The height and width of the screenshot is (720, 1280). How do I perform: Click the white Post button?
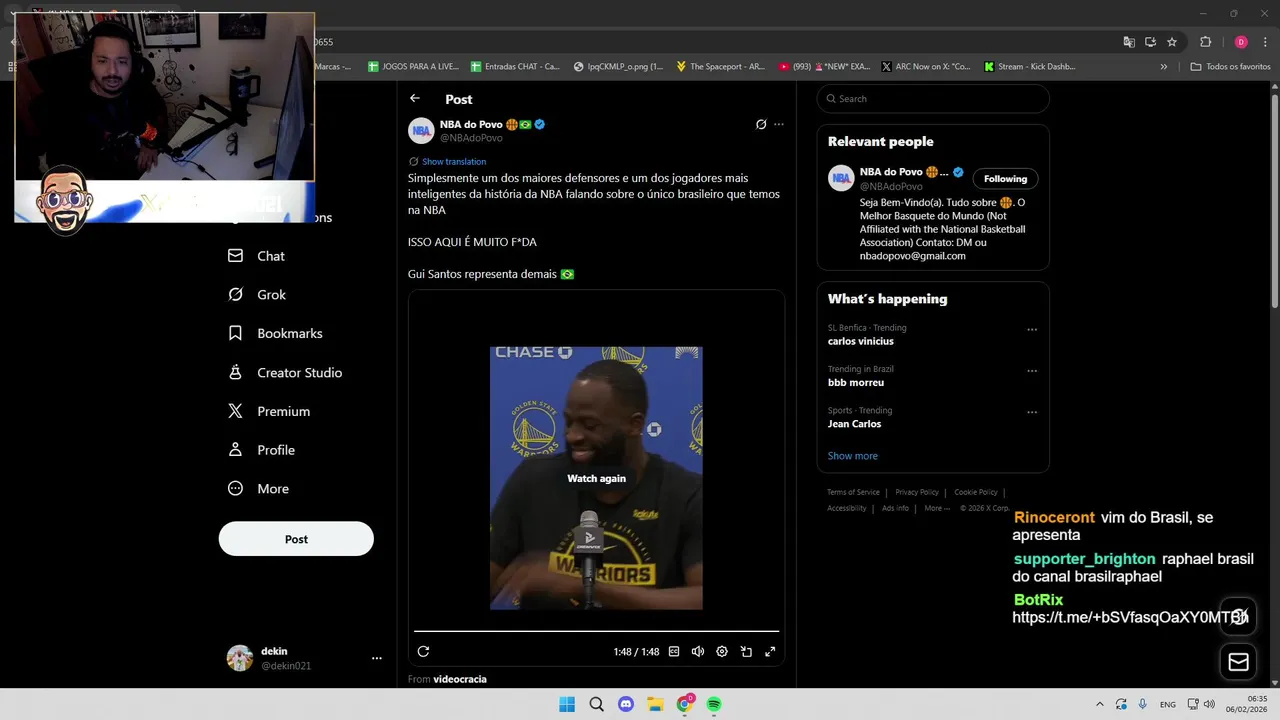tap(296, 539)
